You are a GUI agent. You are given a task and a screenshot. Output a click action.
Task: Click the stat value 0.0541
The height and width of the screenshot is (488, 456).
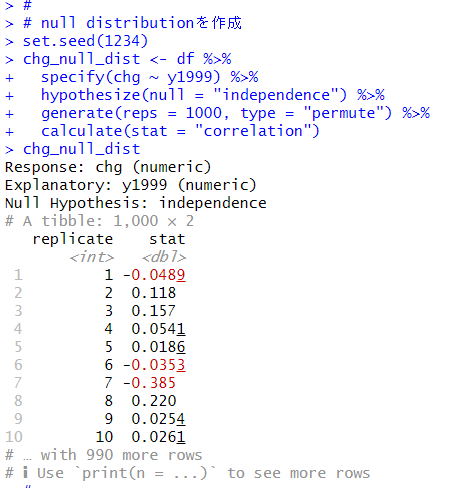click(158, 329)
